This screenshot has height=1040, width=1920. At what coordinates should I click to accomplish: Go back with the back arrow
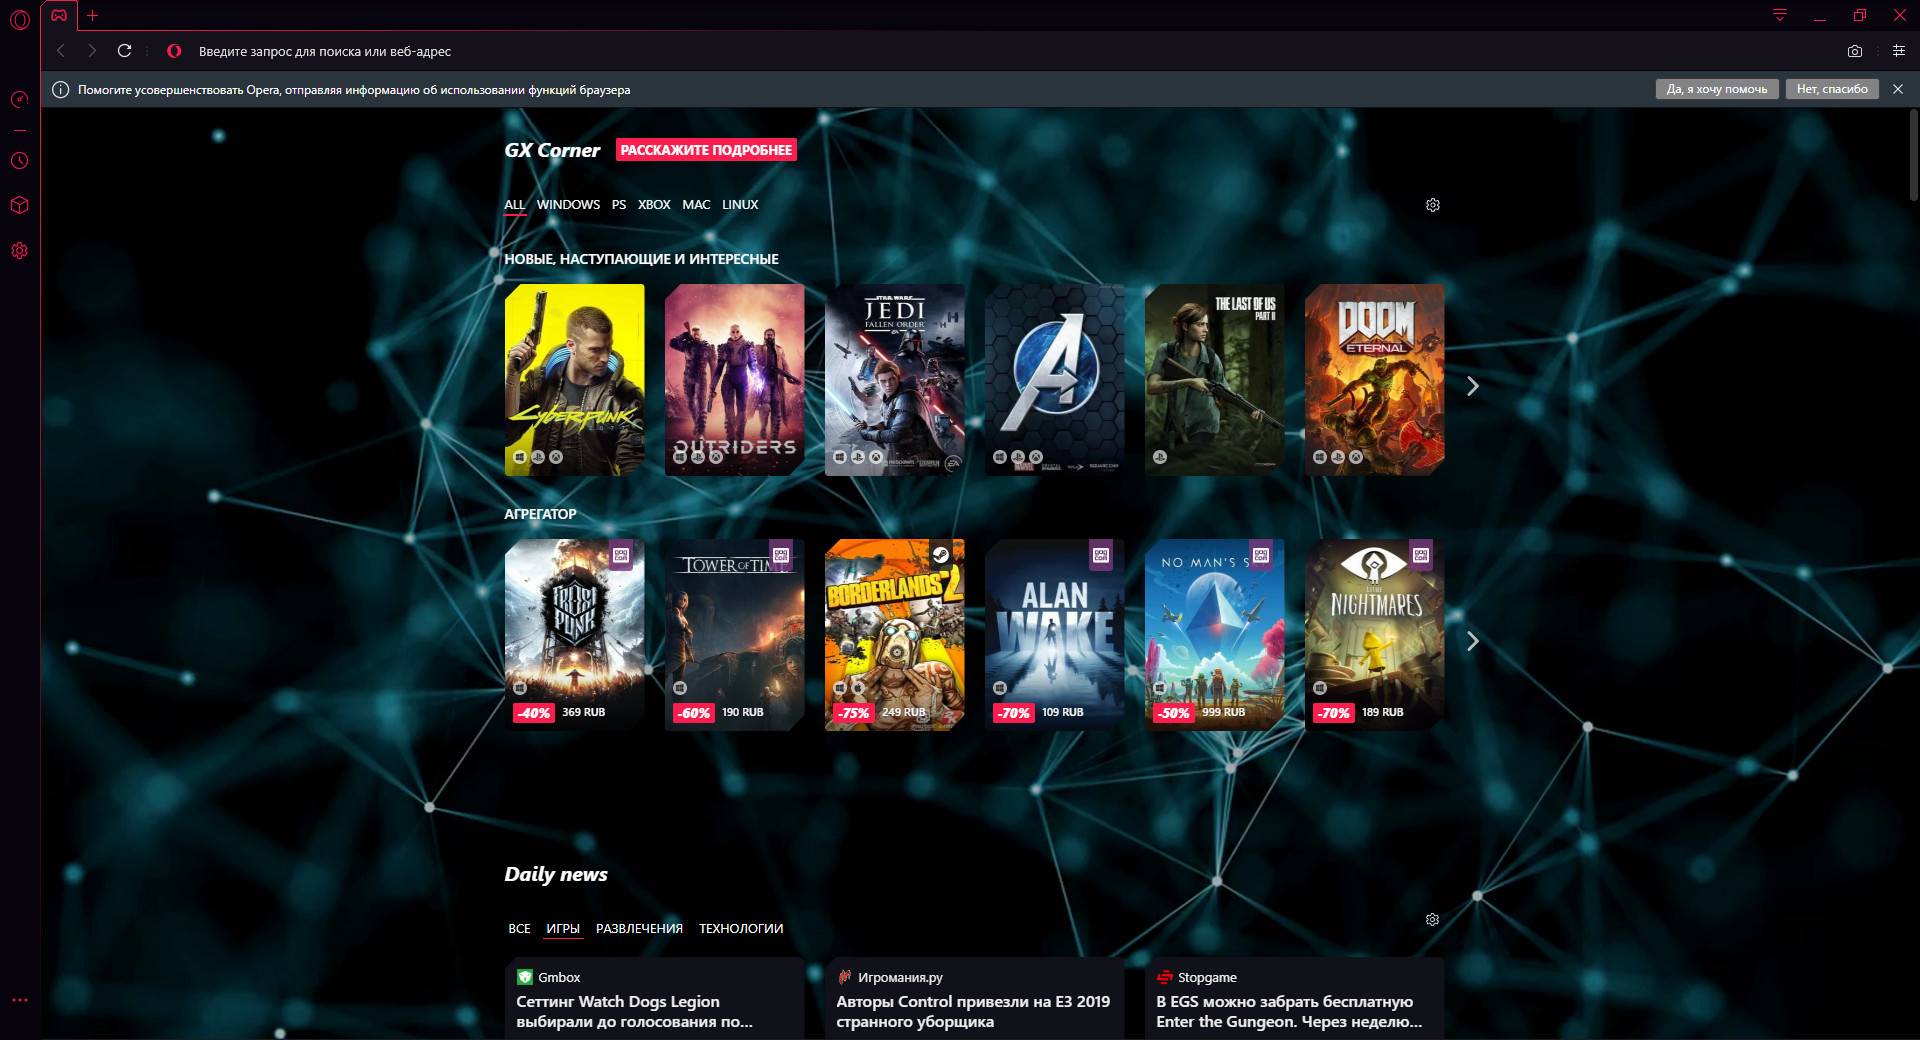[x=61, y=51]
